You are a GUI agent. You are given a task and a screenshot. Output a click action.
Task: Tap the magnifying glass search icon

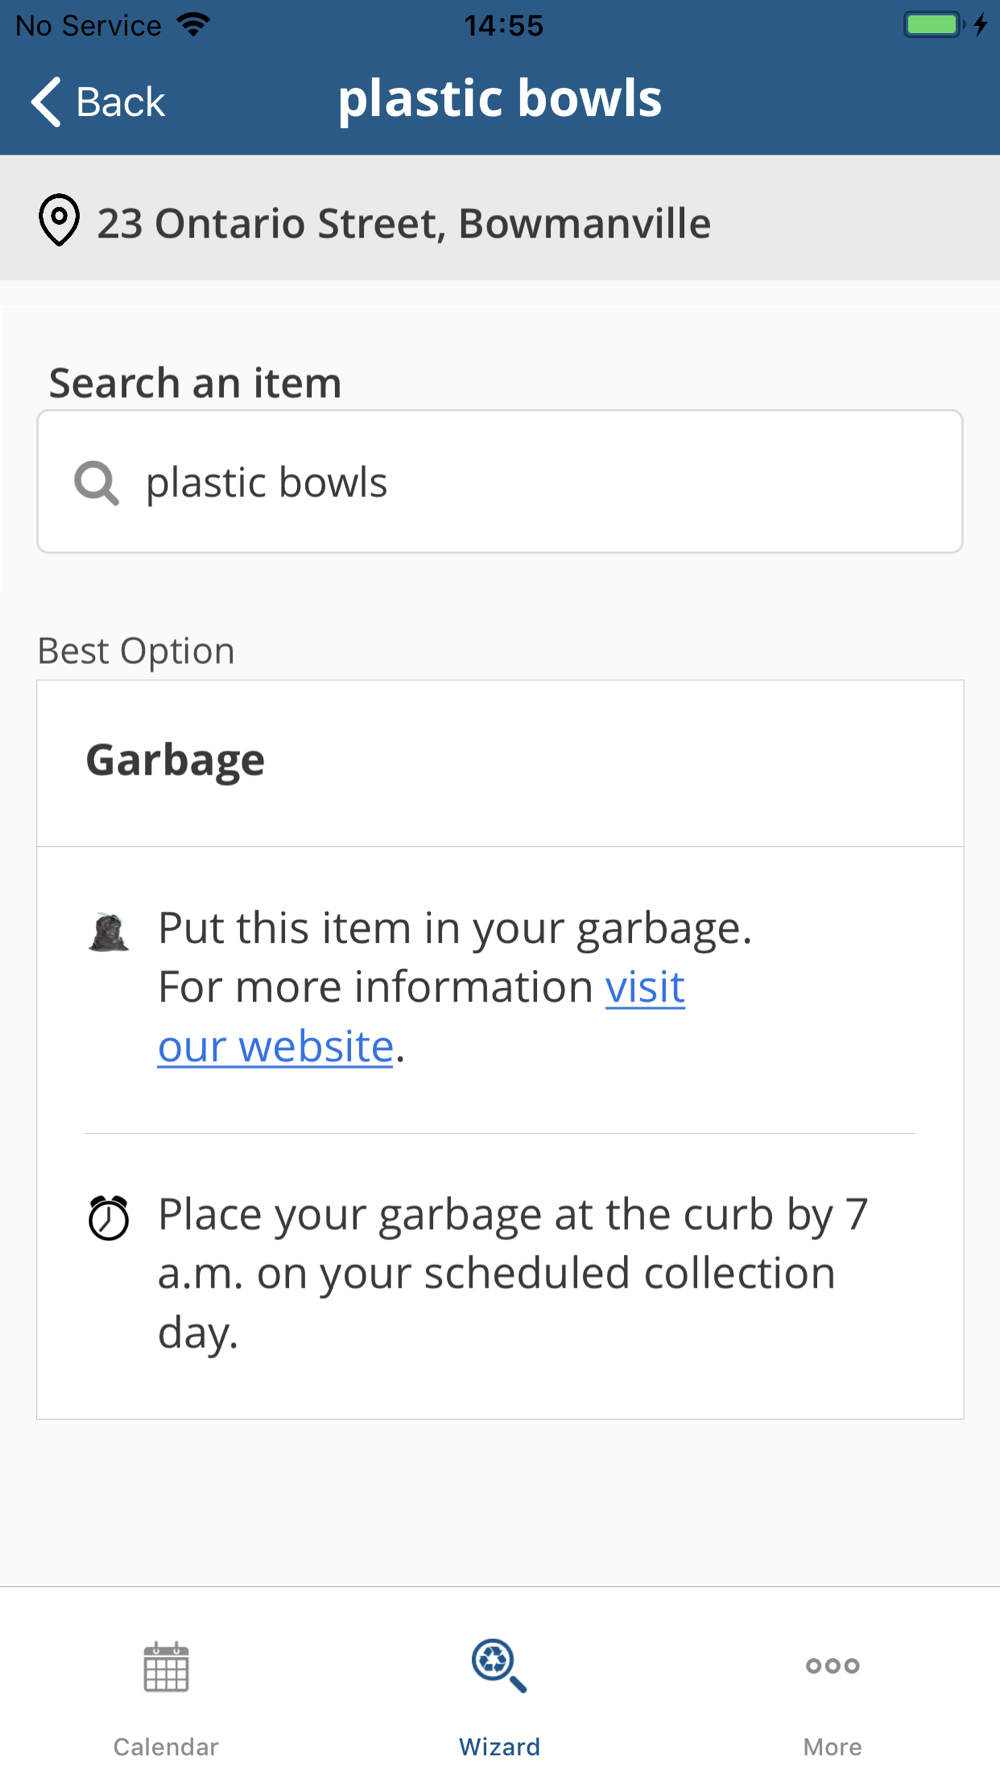(96, 483)
